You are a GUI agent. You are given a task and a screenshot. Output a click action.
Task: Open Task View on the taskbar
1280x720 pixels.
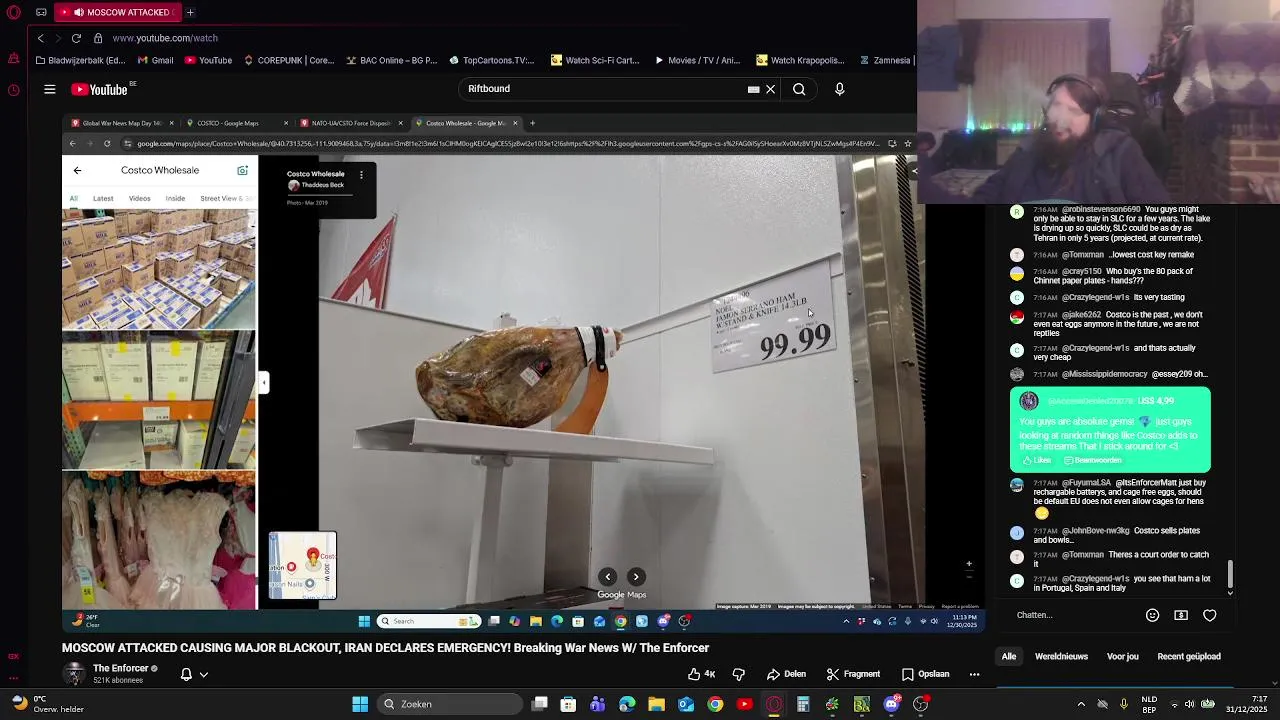pos(540,704)
